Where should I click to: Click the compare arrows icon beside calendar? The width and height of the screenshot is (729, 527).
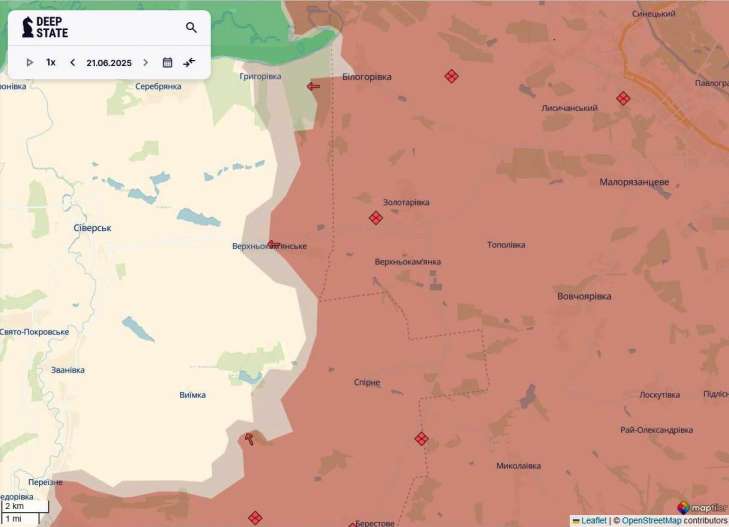(x=189, y=62)
